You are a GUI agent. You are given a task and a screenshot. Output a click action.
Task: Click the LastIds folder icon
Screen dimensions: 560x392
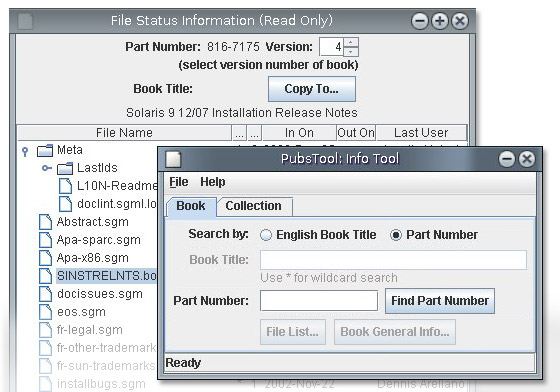click(65, 168)
